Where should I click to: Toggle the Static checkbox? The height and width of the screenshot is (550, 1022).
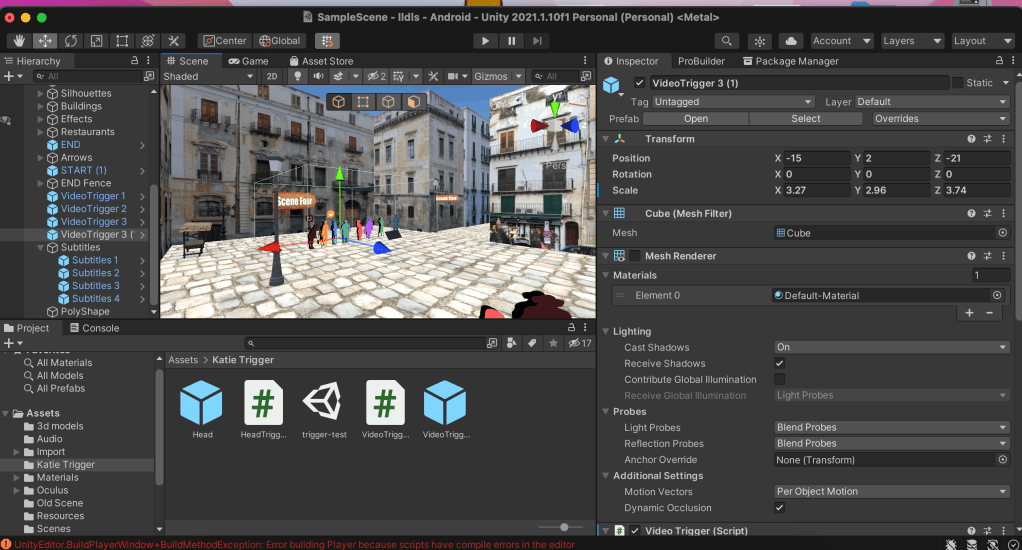coord(957,83)
